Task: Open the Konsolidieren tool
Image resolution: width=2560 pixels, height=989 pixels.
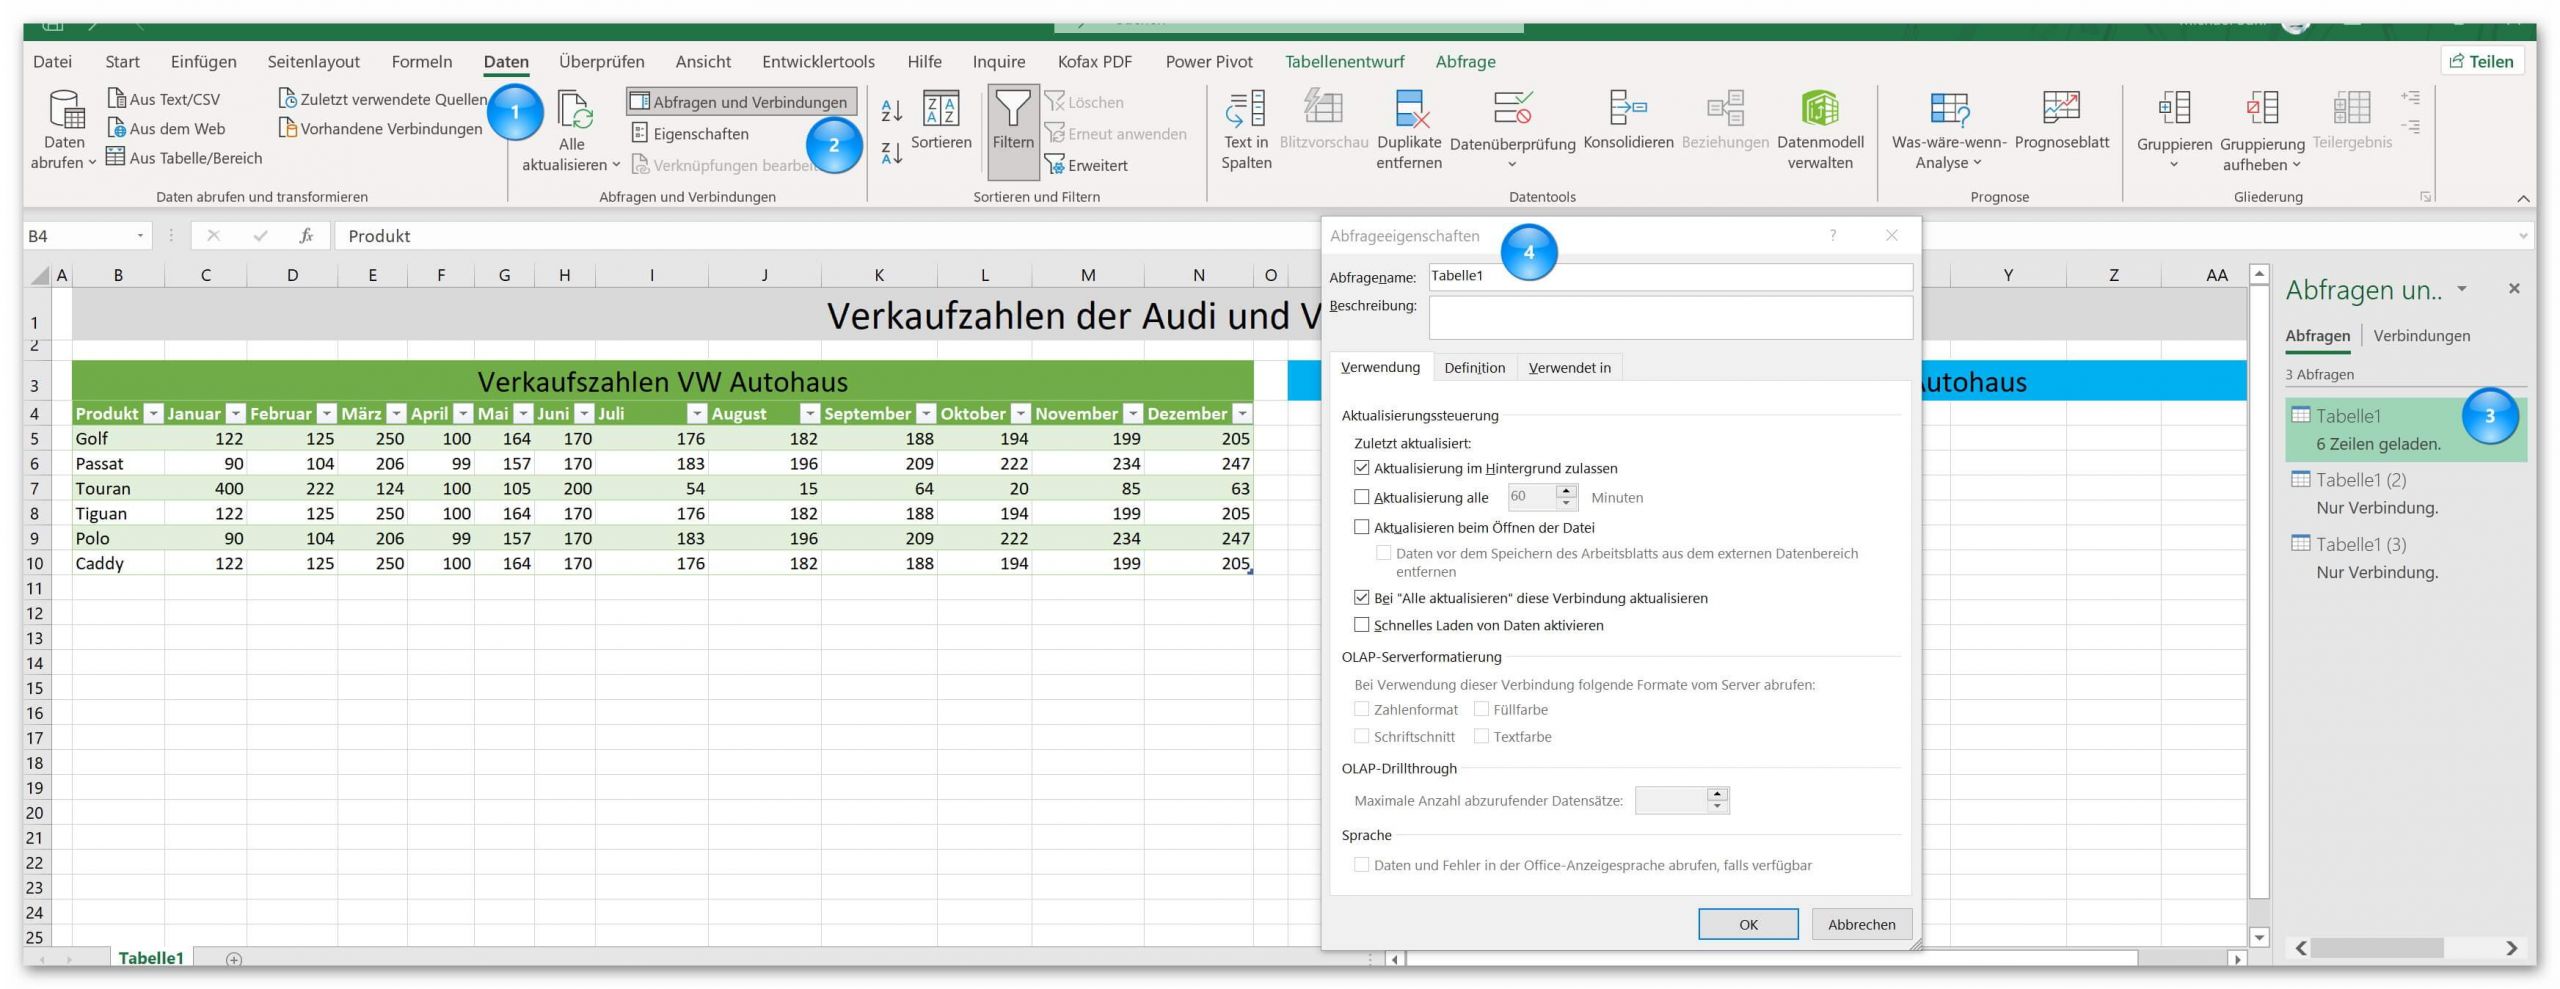Action: pyautogui.click(x=1628, y=120)
